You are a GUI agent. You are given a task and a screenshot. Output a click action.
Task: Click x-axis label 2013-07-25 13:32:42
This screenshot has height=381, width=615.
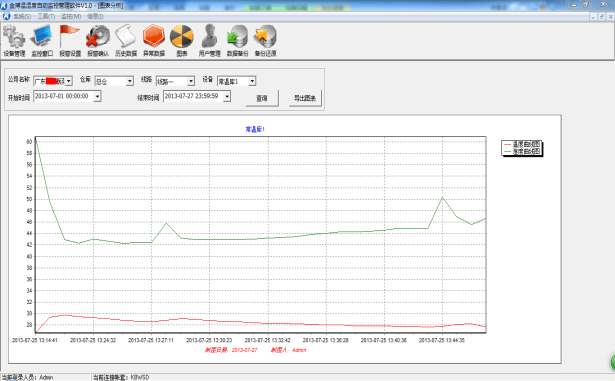(x=267, y=340)
